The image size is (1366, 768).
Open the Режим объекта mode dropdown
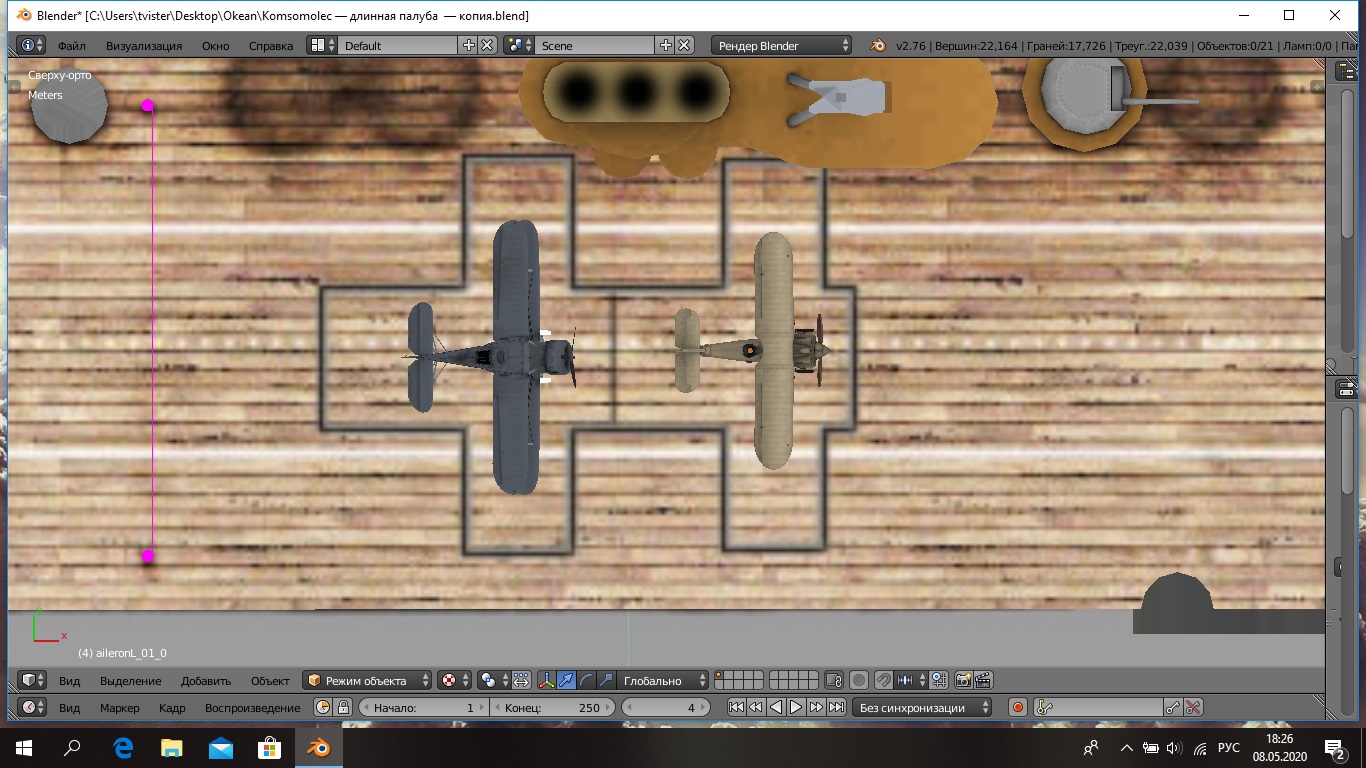tap(367, 680)
